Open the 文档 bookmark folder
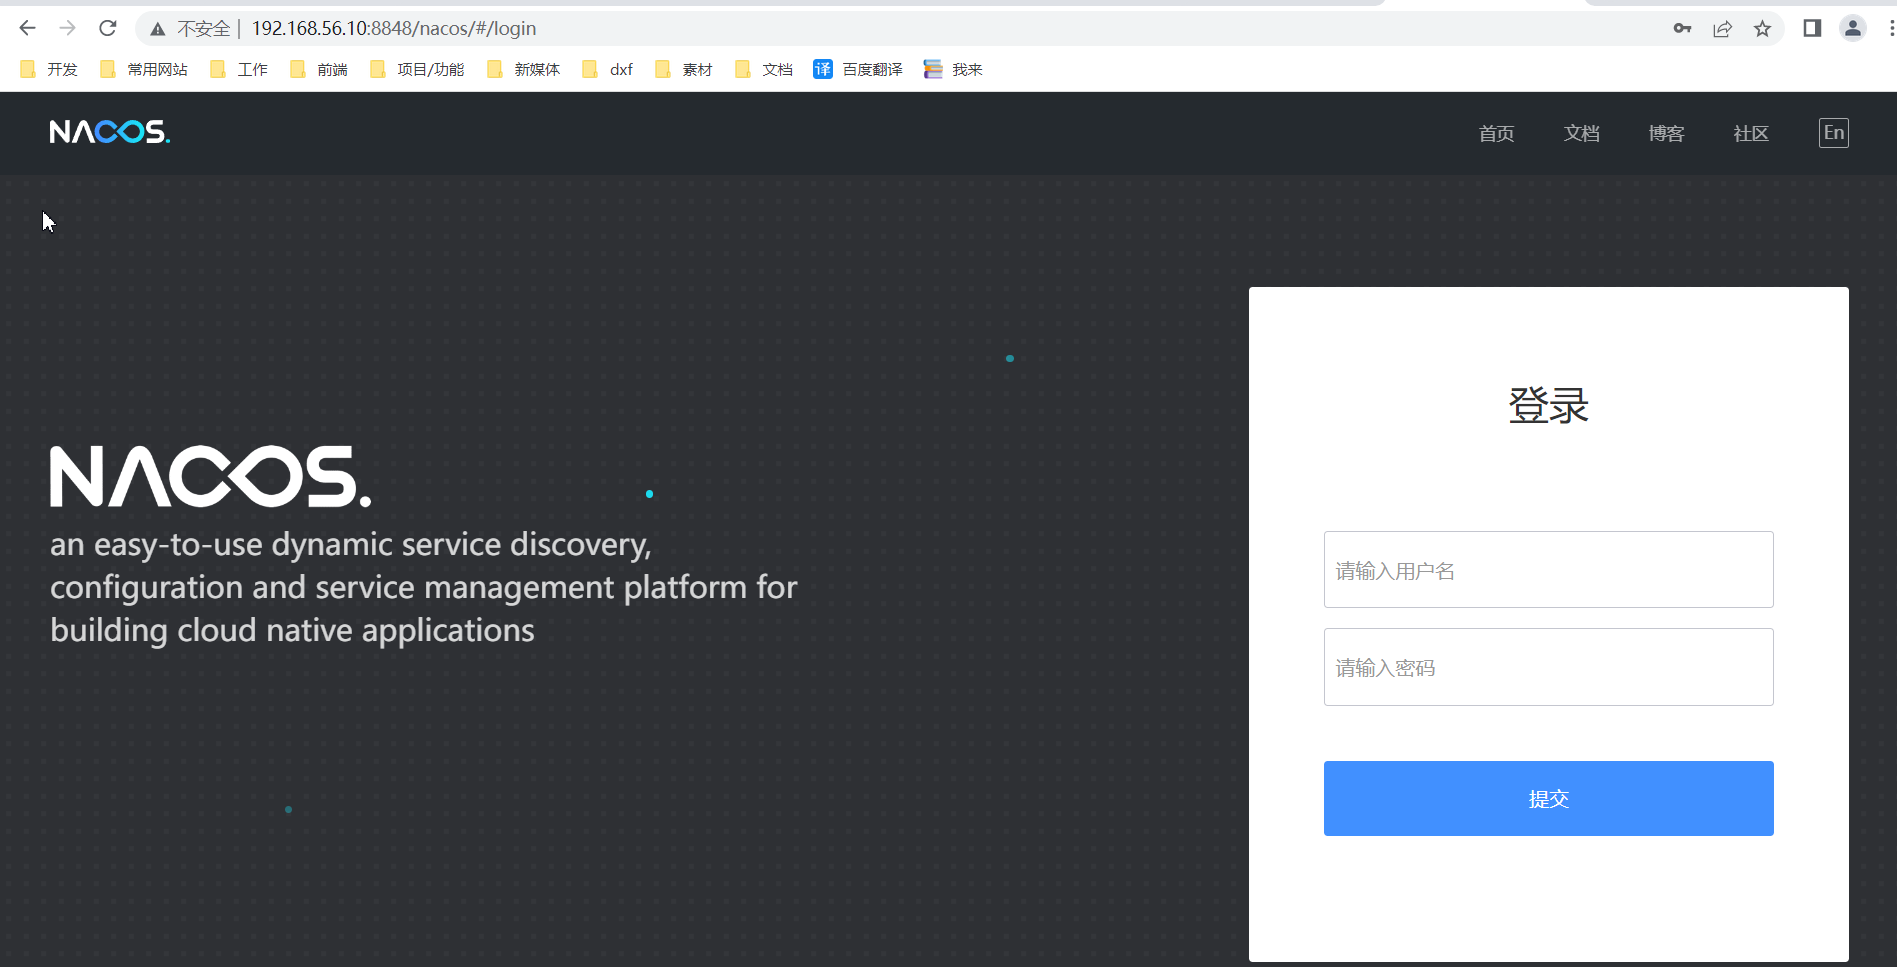 point(764,69)
